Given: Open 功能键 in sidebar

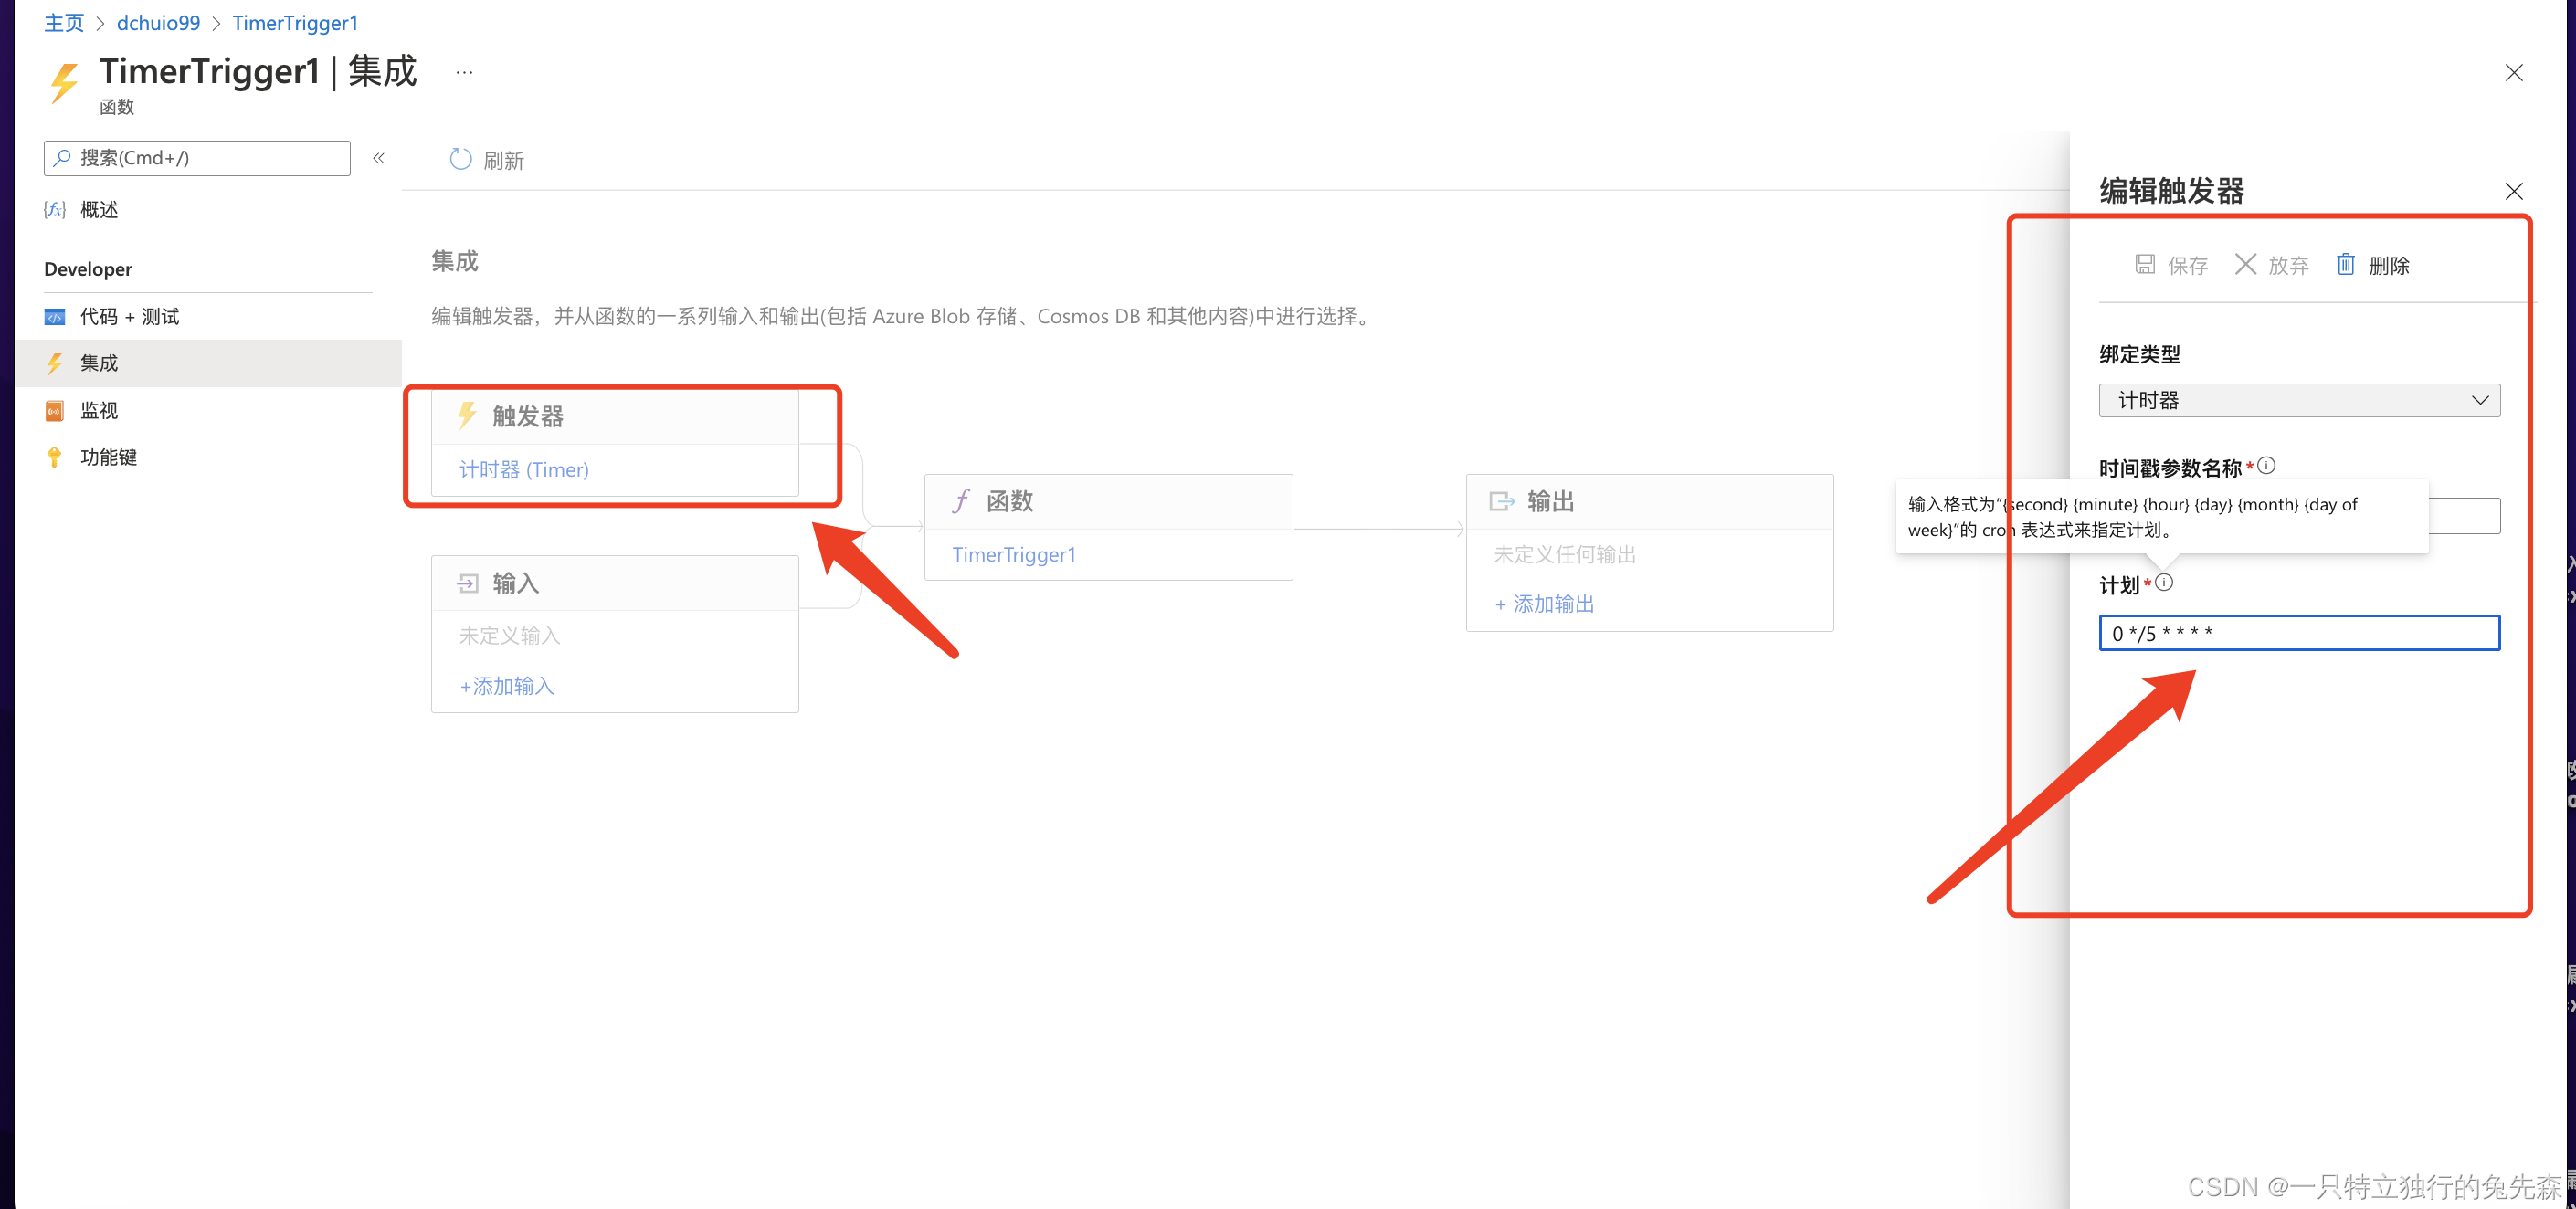Looking at the screenshot, I should pos(108,457).
